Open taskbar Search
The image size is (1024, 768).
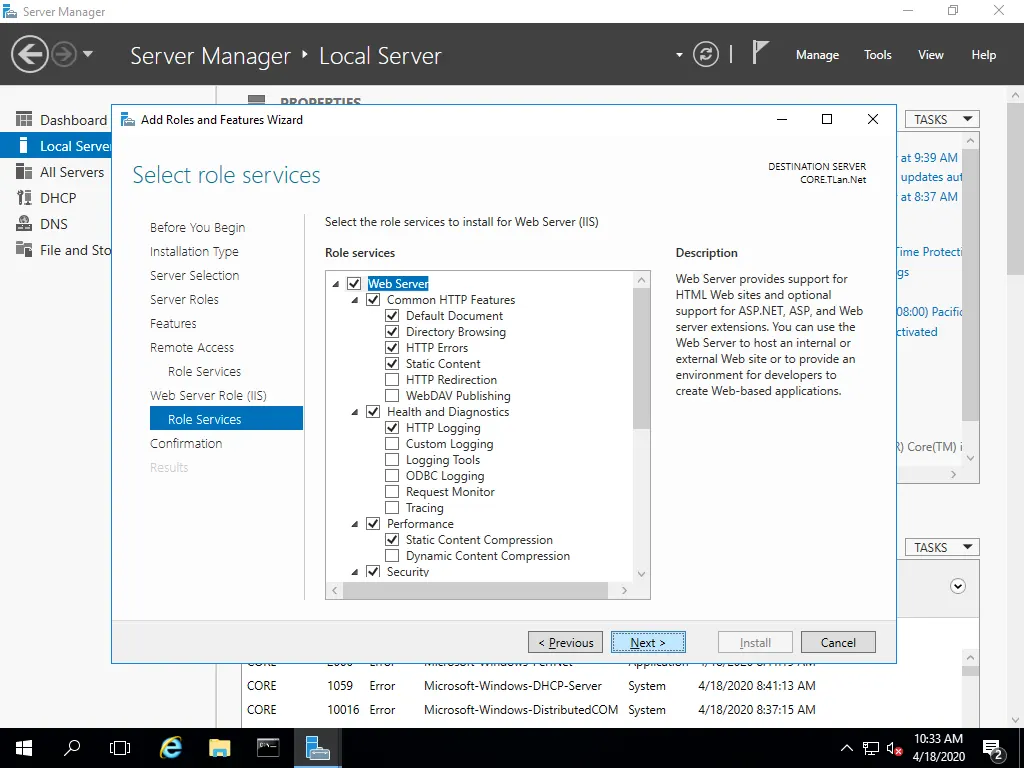click(72, 748)
